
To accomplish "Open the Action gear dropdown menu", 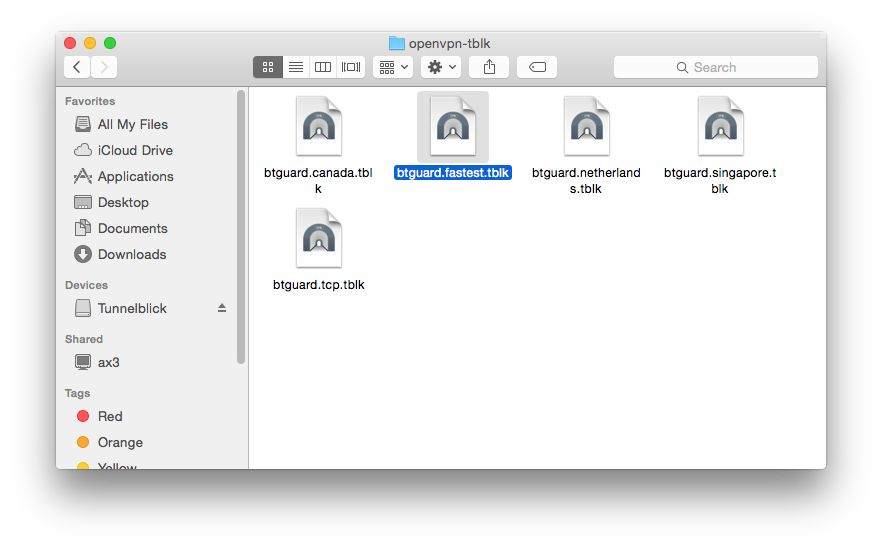I will pyautogui.click(x=440, y=67).
